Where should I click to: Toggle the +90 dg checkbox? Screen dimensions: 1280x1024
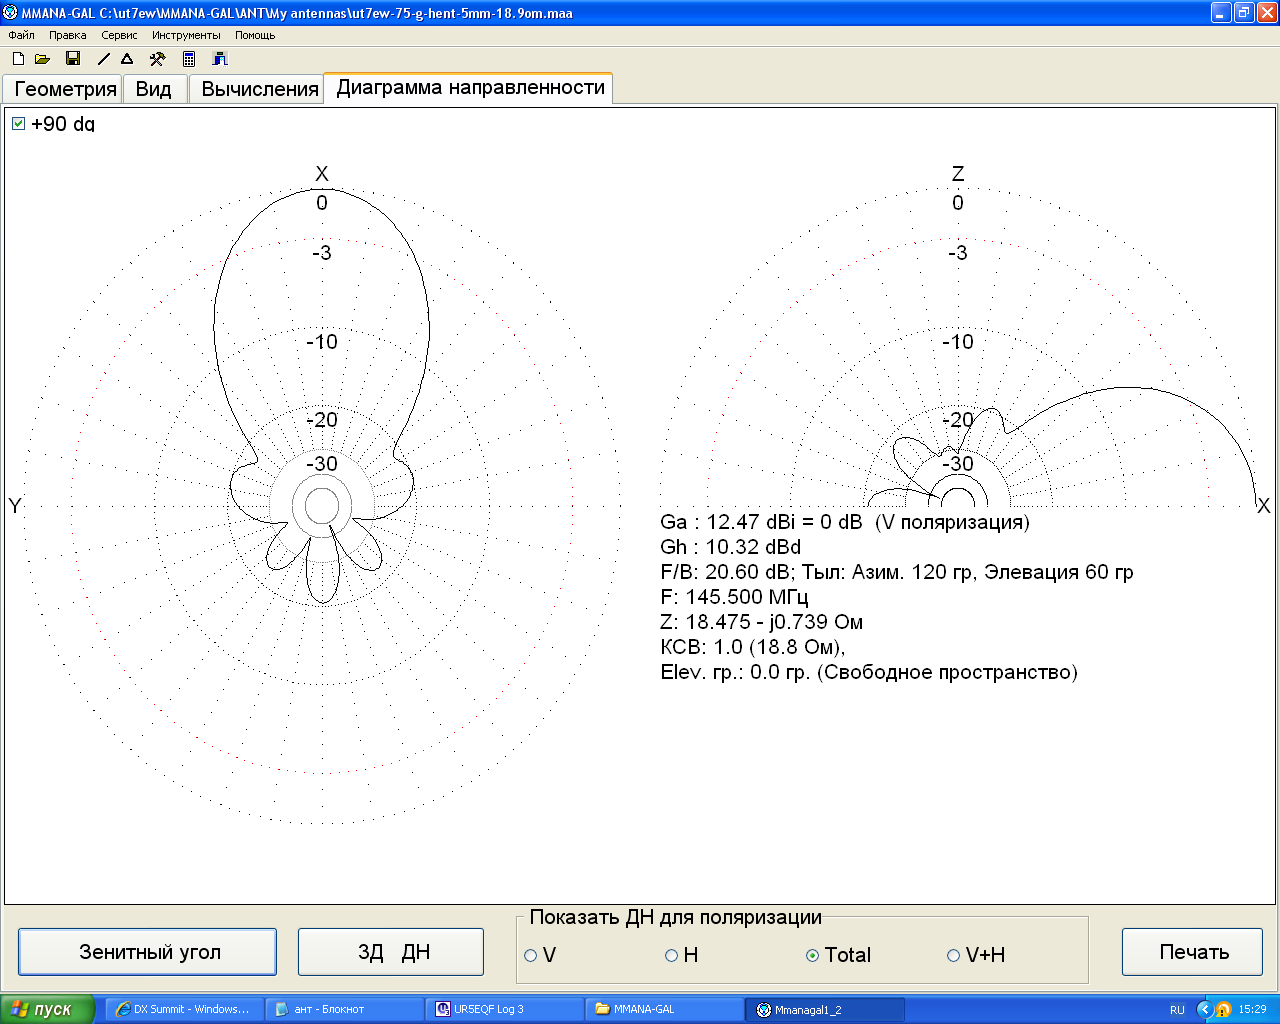(18, 124)
